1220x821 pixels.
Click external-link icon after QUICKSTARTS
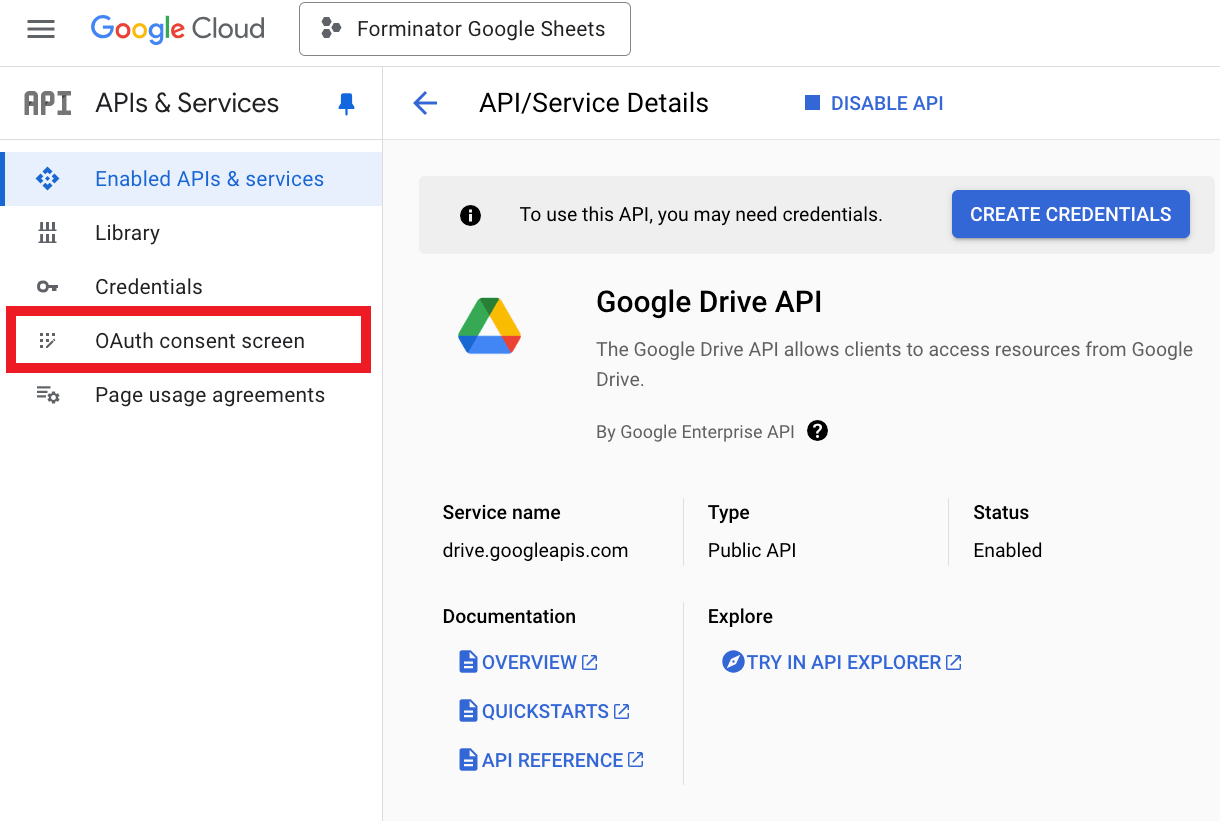tap(622, 711)
